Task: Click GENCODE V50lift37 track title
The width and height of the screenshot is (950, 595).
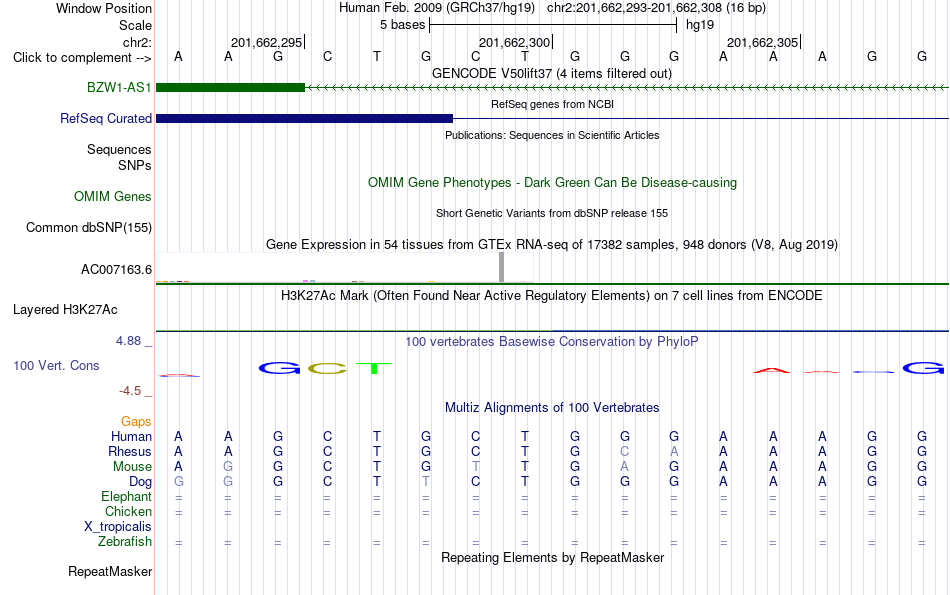Action: [x=551, y=73]
